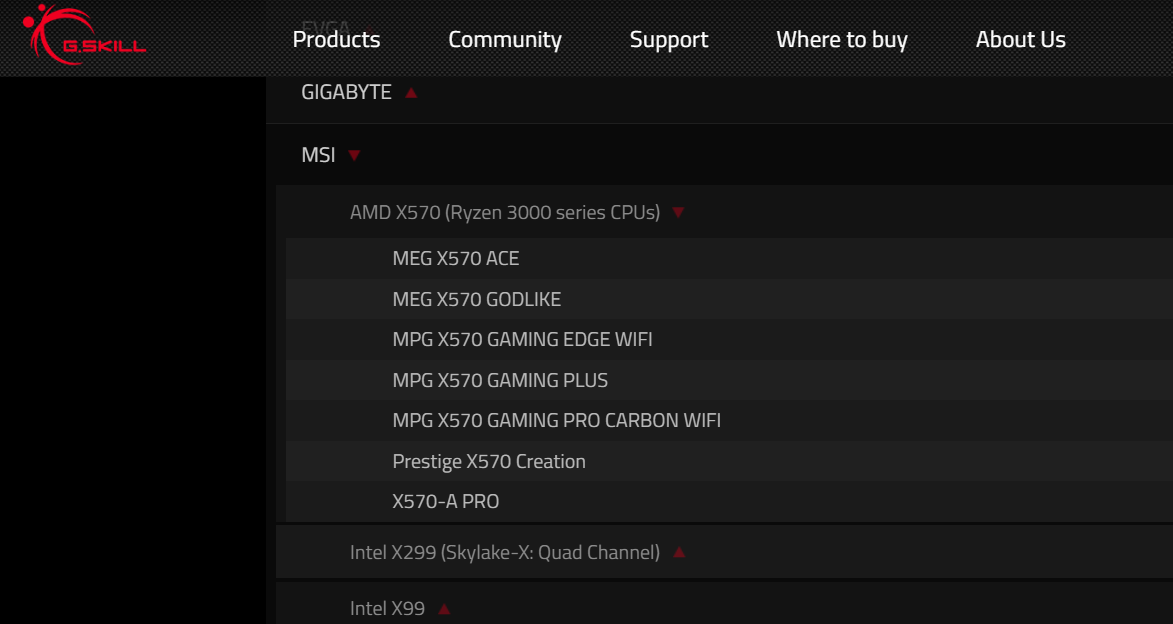The width and height of the screenshot is (1173, 624).
Task: Click the GIGABYTE brand label
Action: pos(346,92)
